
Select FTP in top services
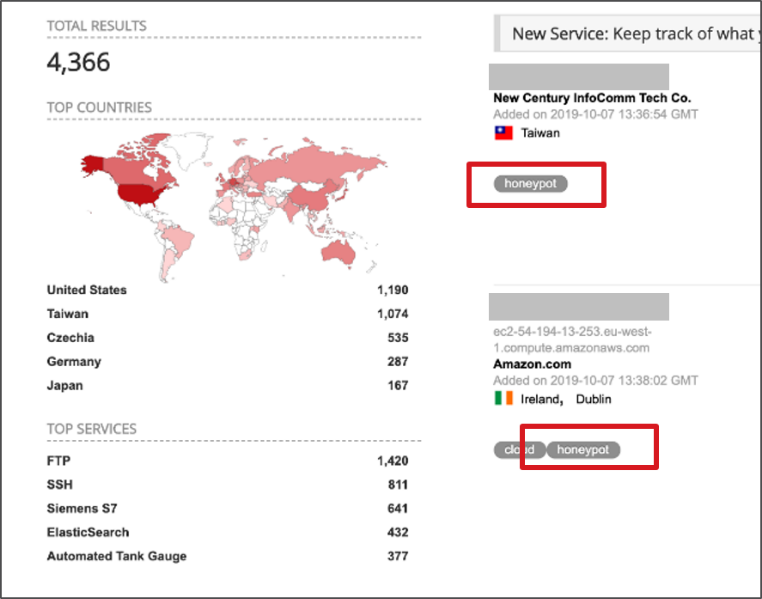click(x=59, y=461)
